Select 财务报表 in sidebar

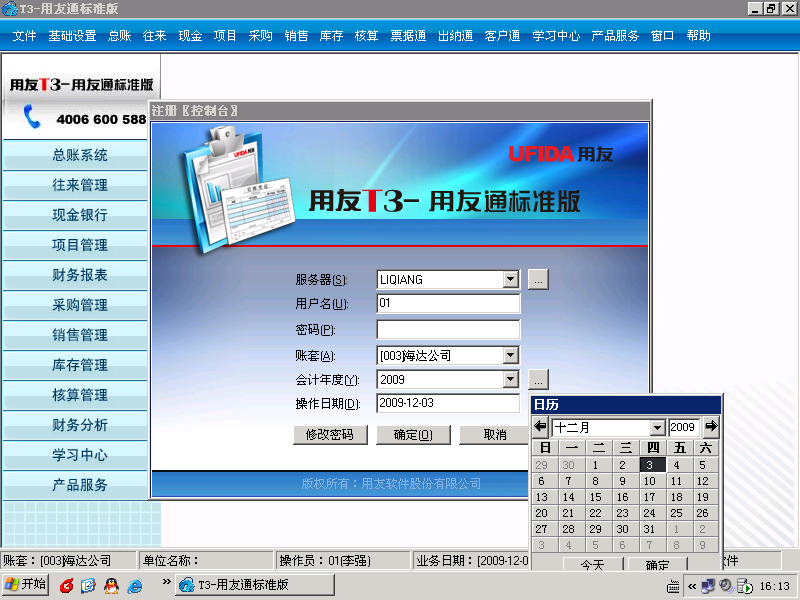[x=80, y=274]
